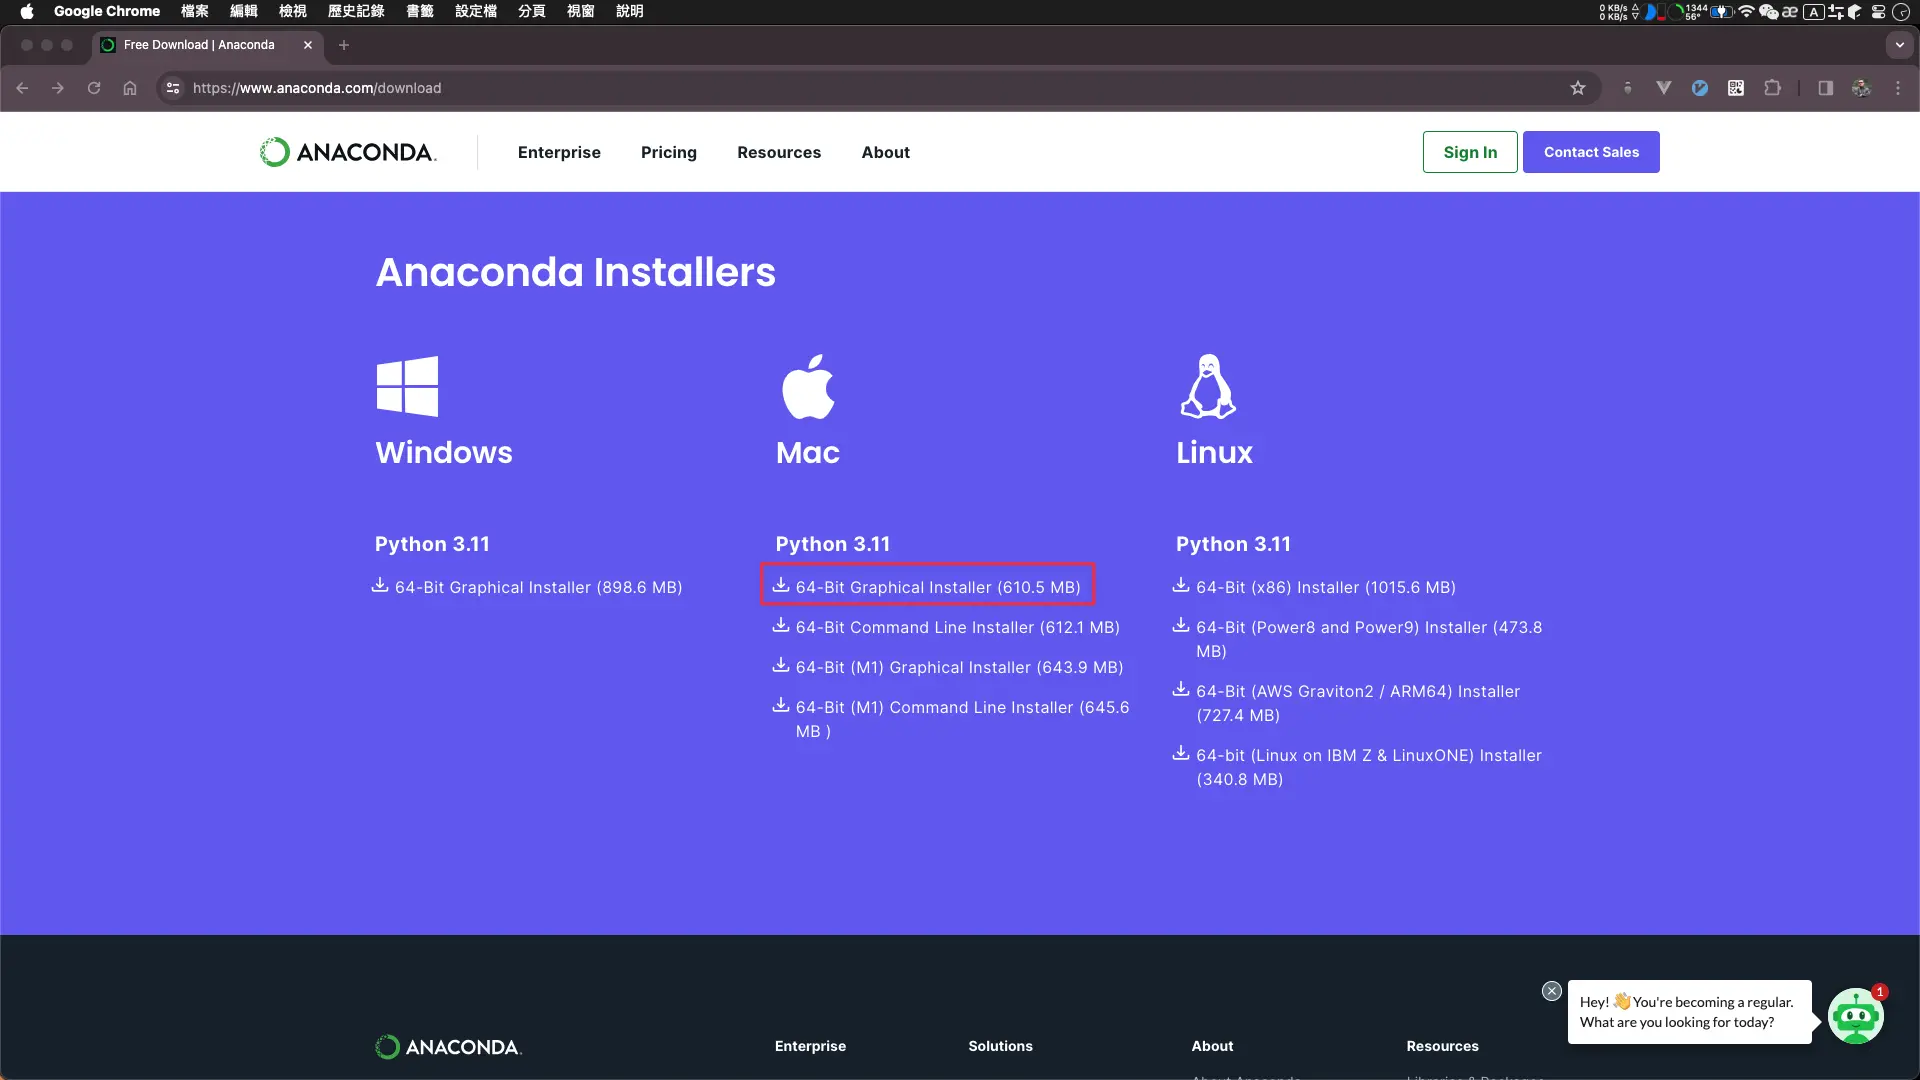Click the Windows logo icon
This screenshot has width=1920, height=1080.
tap(407, 386)
